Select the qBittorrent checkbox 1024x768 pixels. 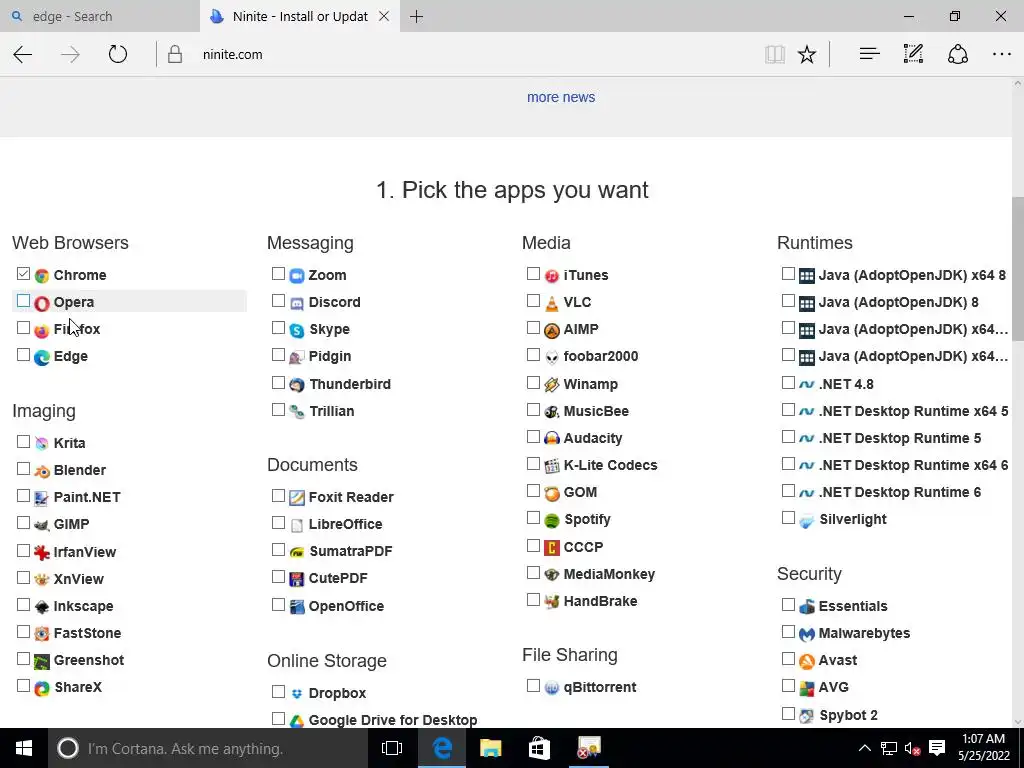click(x=534, y=686)
